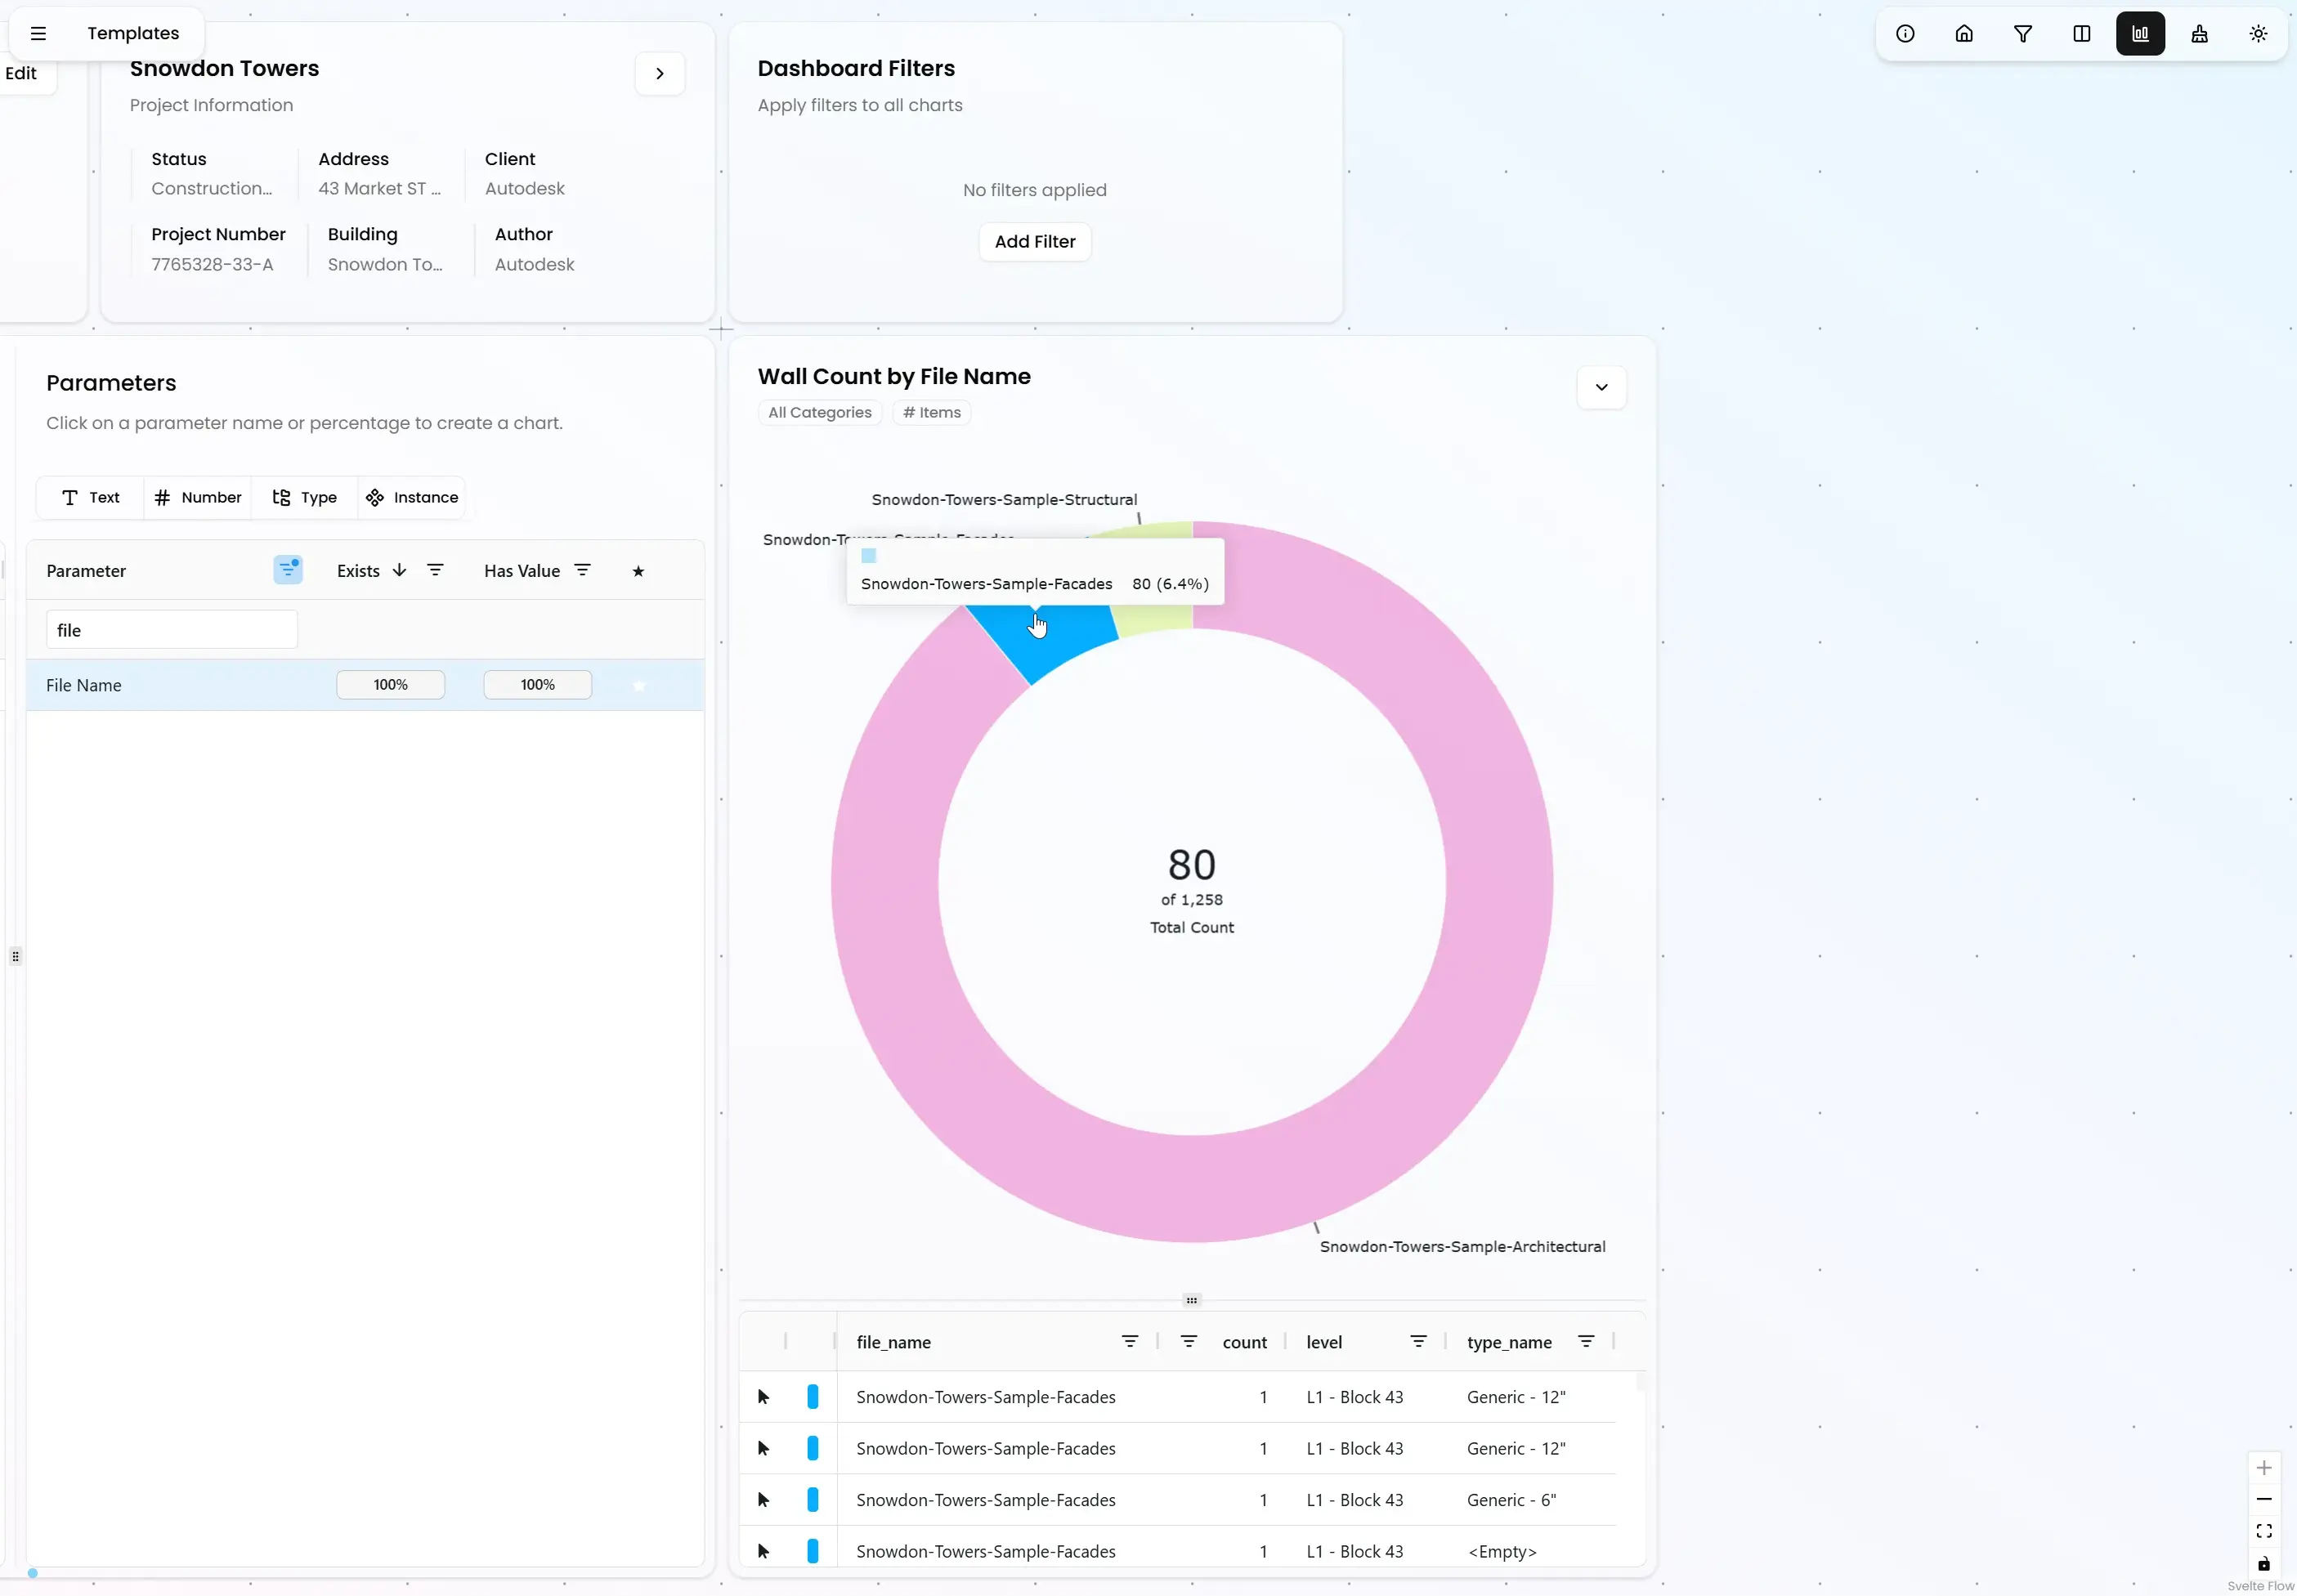
Task: Open the hamburger menu beside Templates
Action: [38, 33]
